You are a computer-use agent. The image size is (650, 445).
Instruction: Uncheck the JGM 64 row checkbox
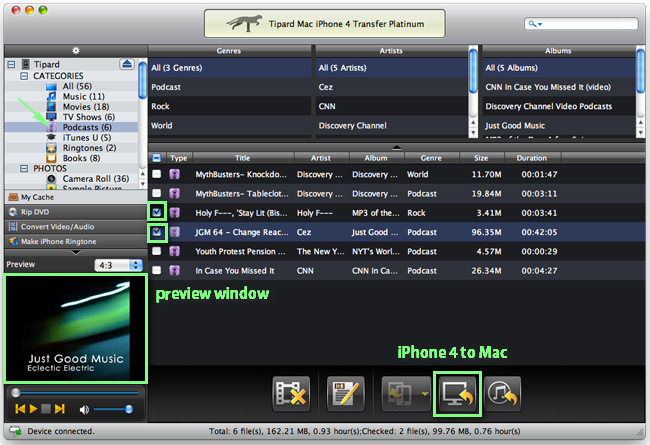coord(157,232)
